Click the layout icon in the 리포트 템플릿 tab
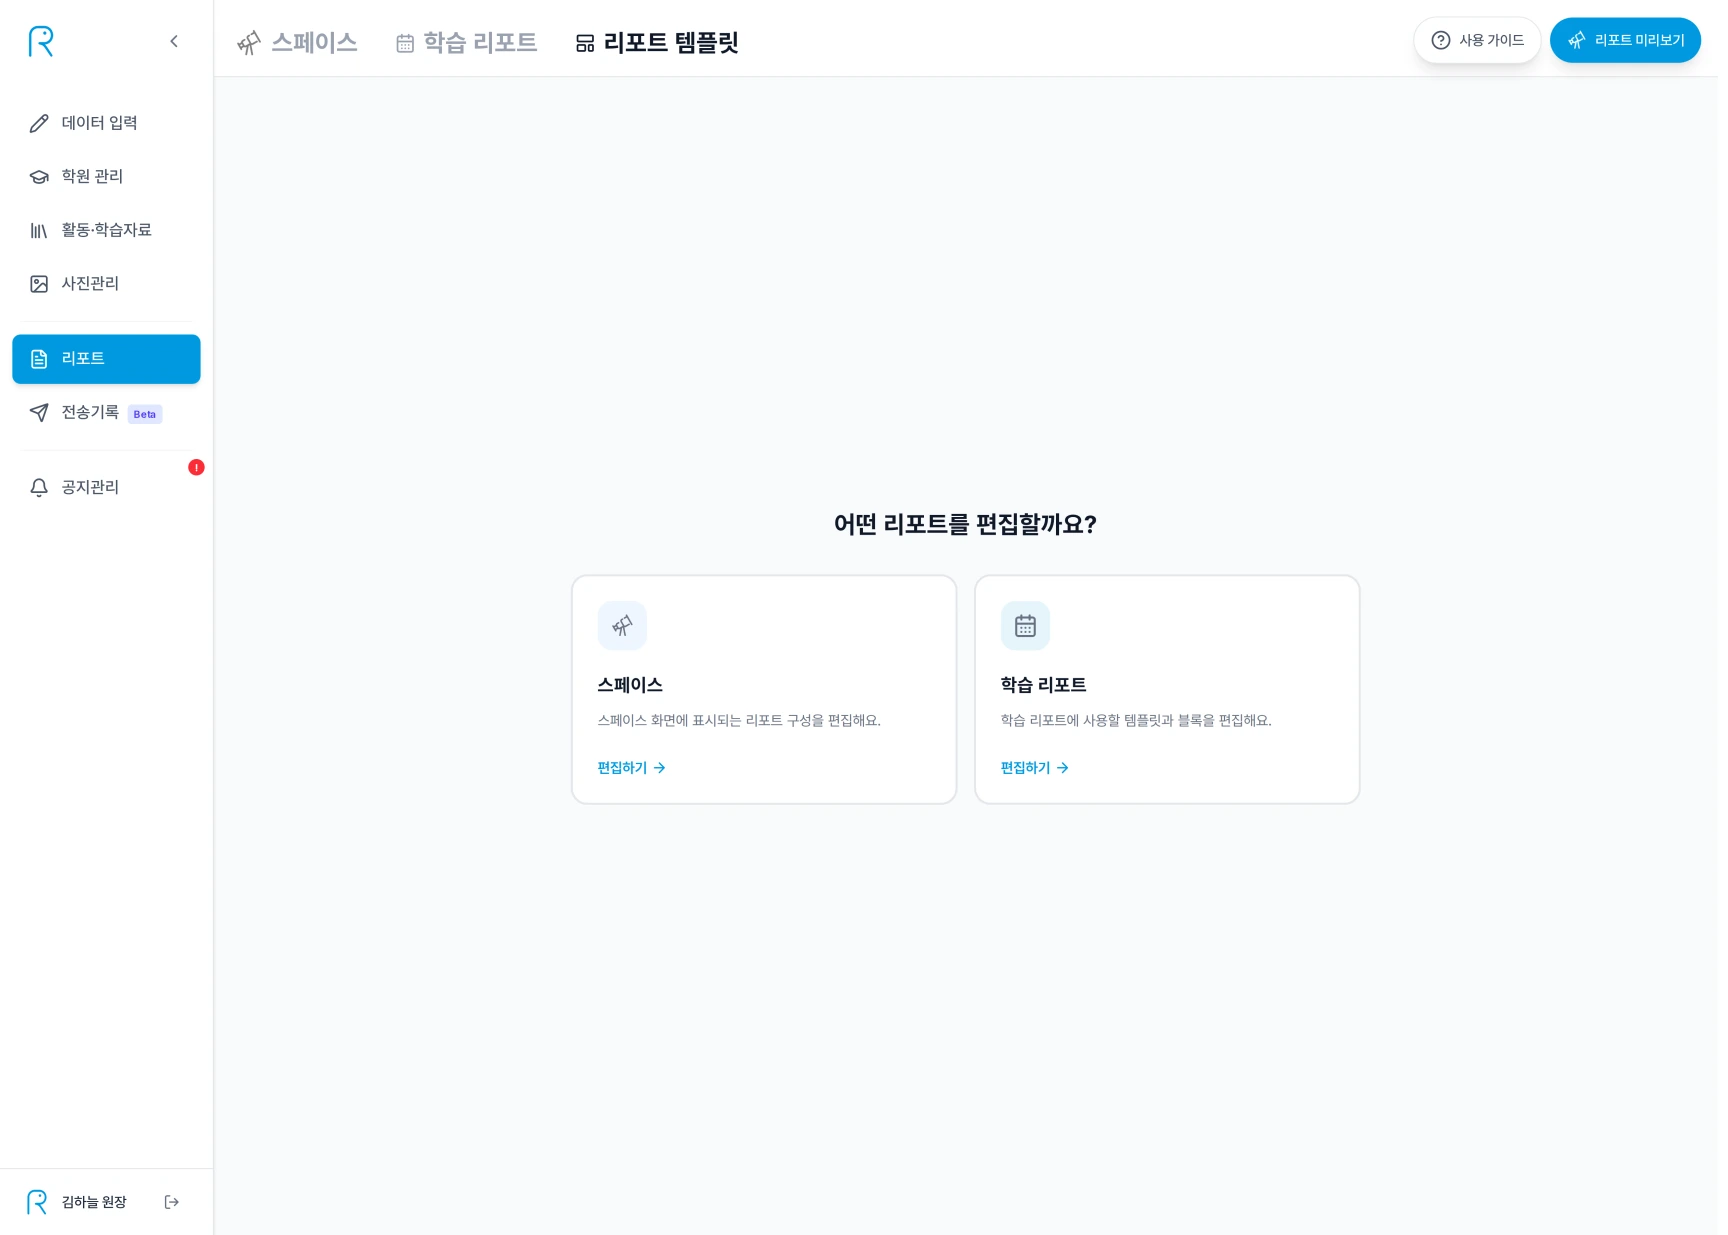 pos(585,43)
